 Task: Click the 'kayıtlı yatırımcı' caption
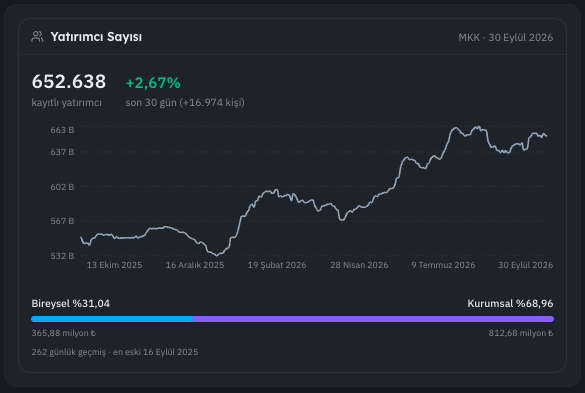coord(66,103)
